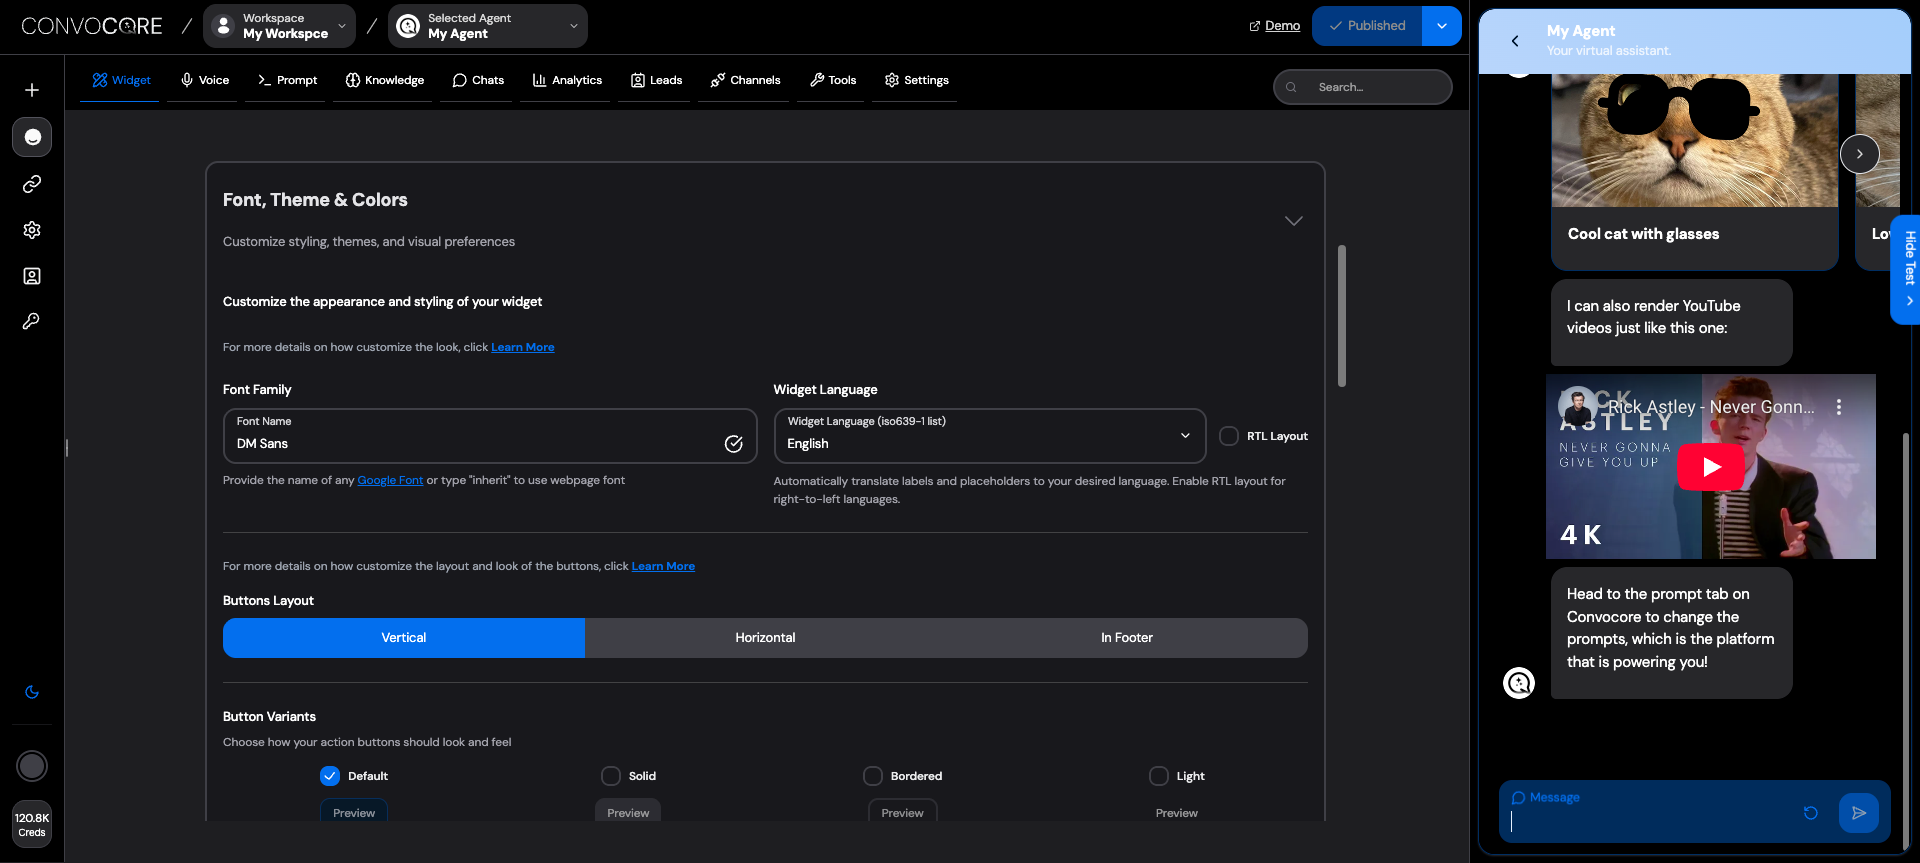Click the Preview button under Light

(1176, 811)
